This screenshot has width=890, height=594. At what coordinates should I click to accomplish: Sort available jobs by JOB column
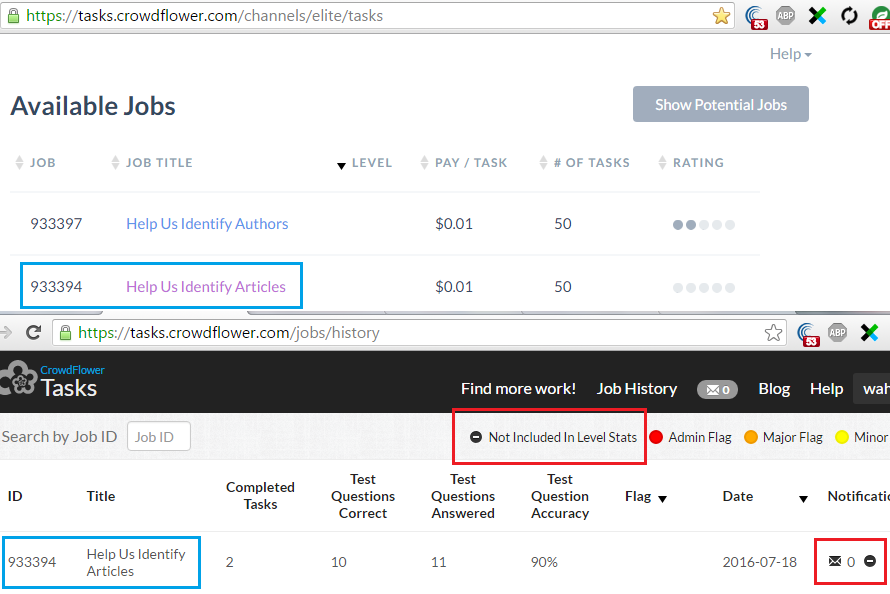pyautogui.click(x=35, y=163)
